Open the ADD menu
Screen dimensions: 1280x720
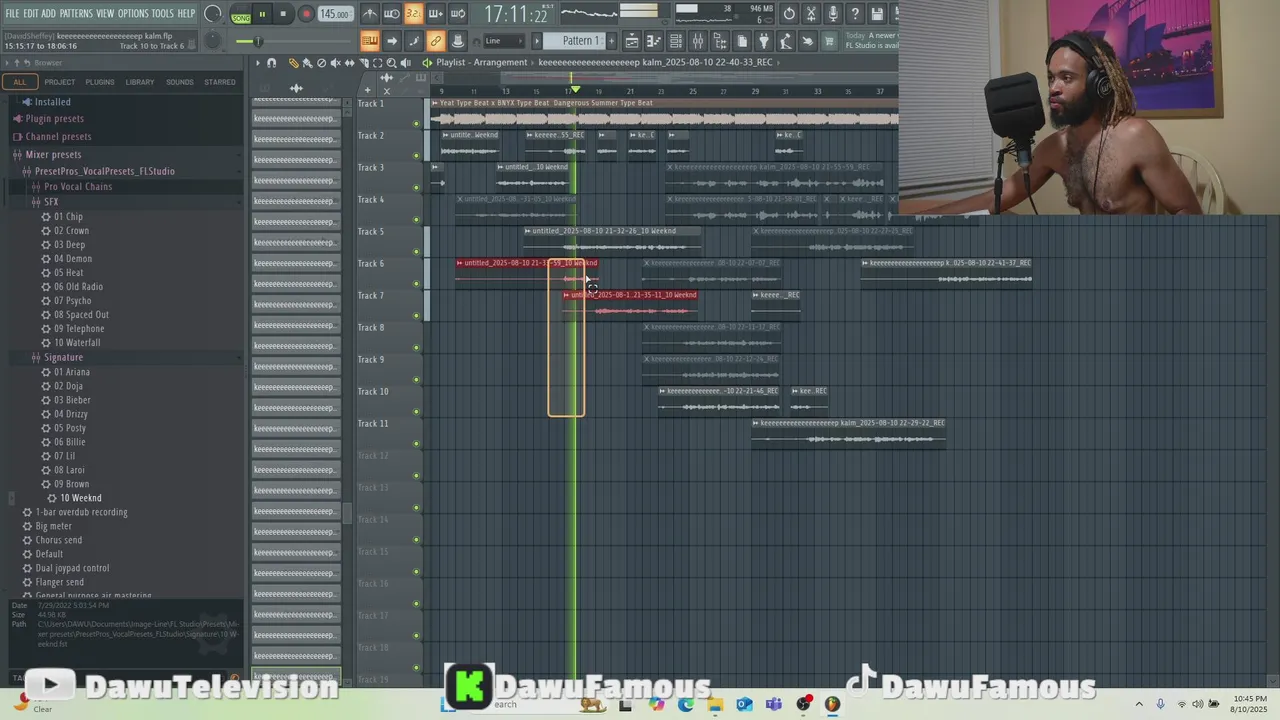click(x=48, y=14)
